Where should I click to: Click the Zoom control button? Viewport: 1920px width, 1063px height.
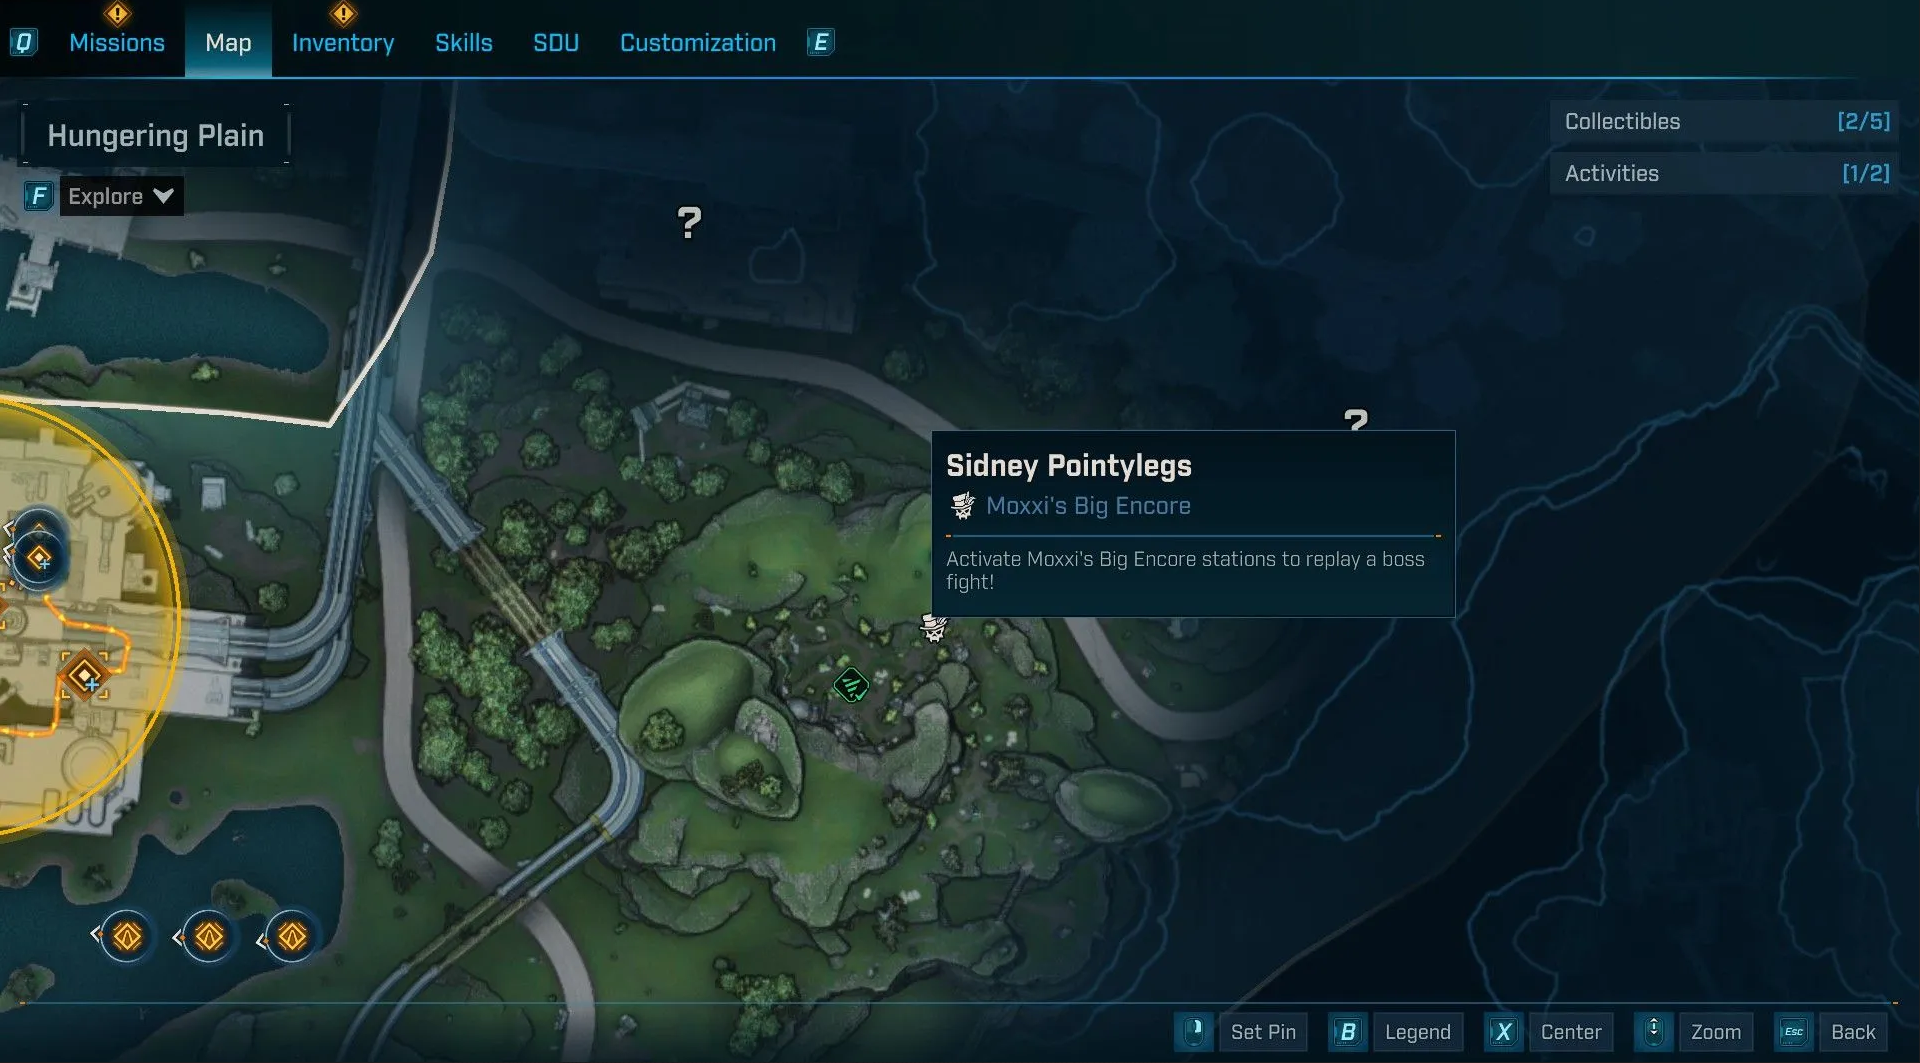click(1716, 1032)
